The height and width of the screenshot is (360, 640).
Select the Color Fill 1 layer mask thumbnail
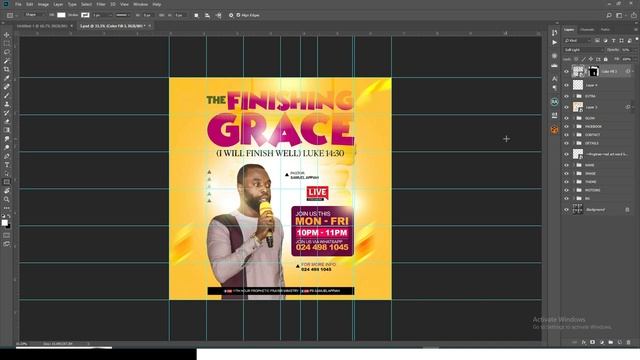[x=593, y=71]
